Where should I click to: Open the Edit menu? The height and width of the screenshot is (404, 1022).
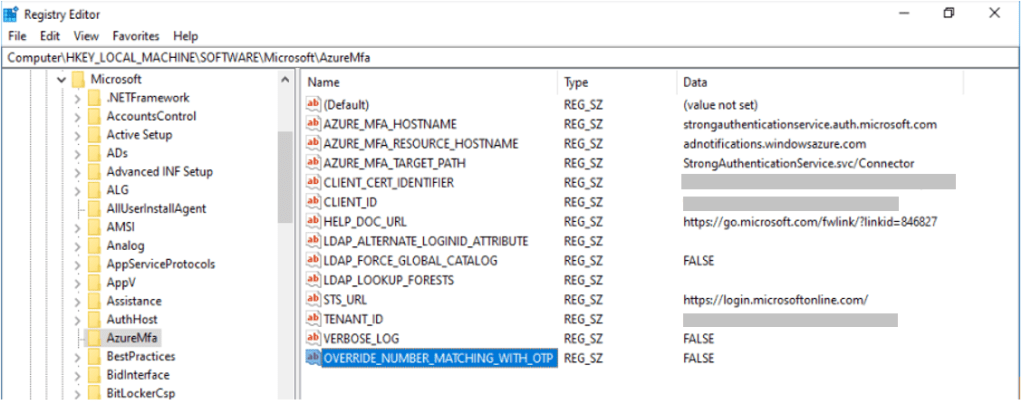click(50, 36)
